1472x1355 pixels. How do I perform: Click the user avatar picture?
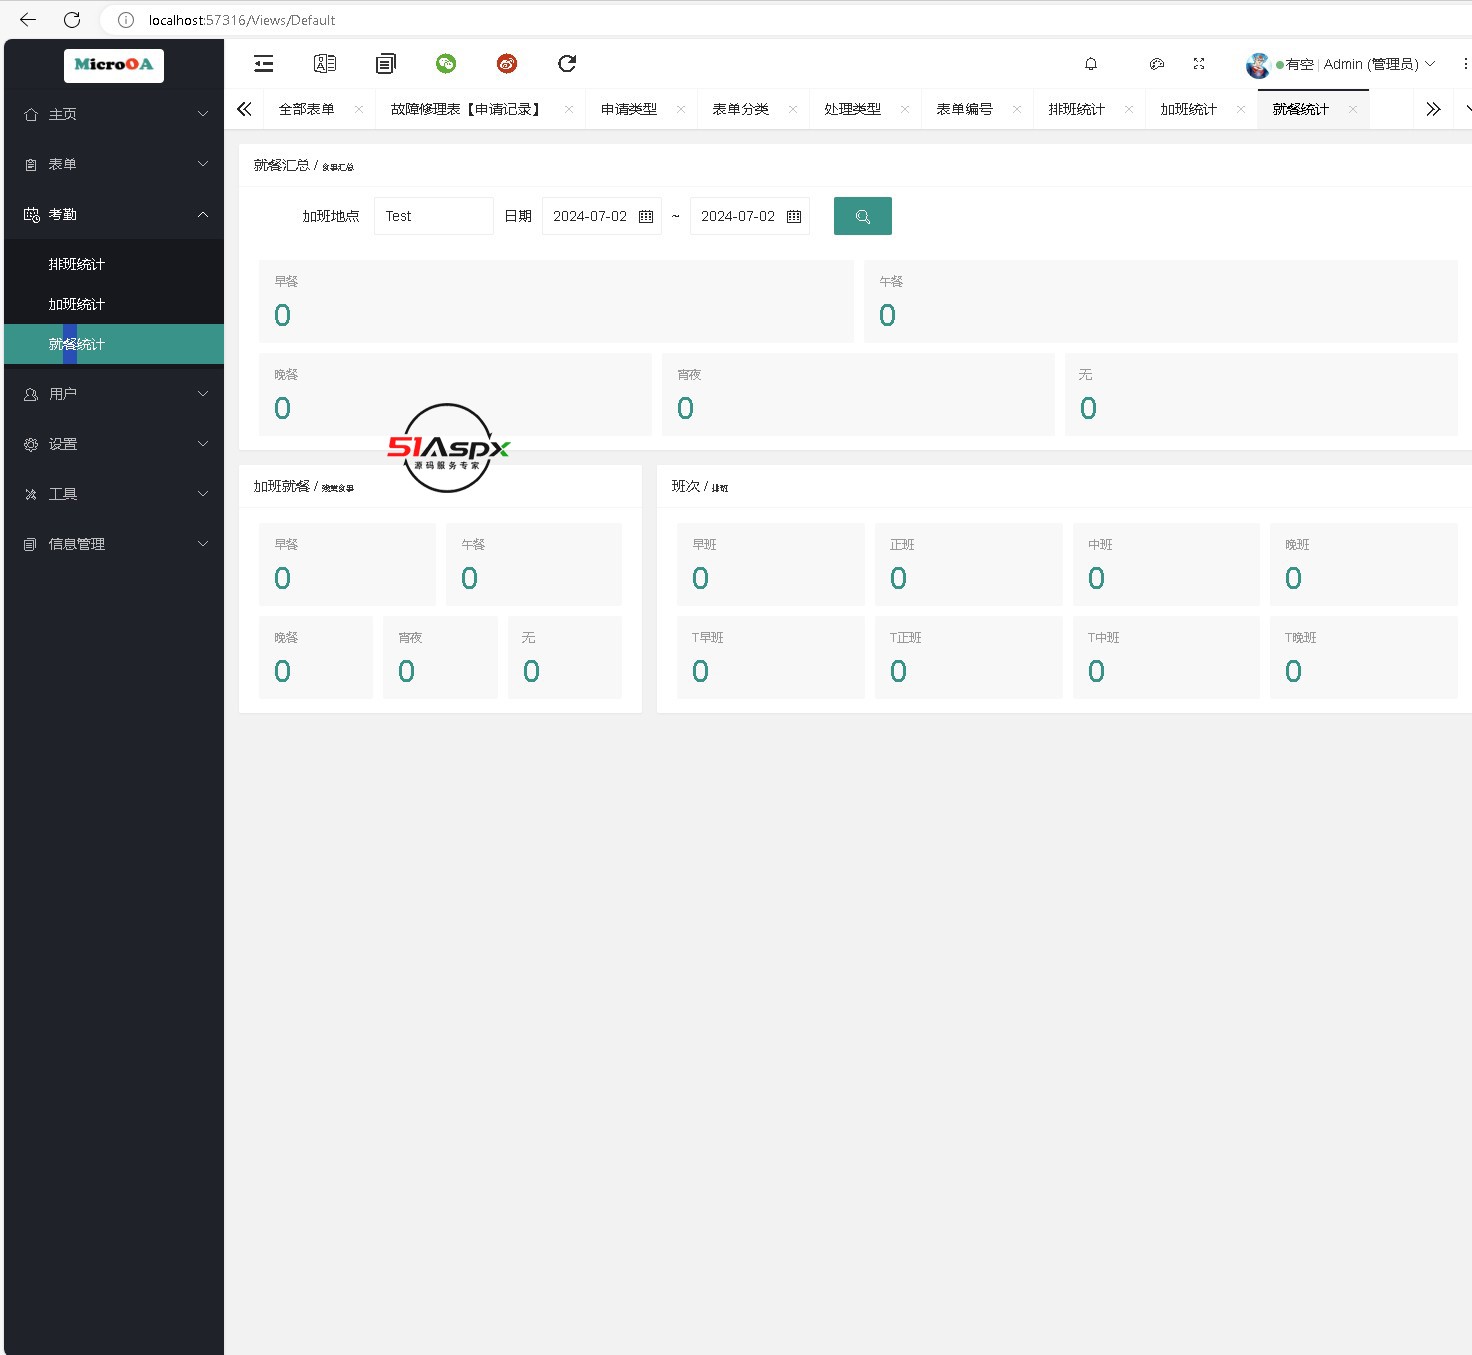point(1258,65)
